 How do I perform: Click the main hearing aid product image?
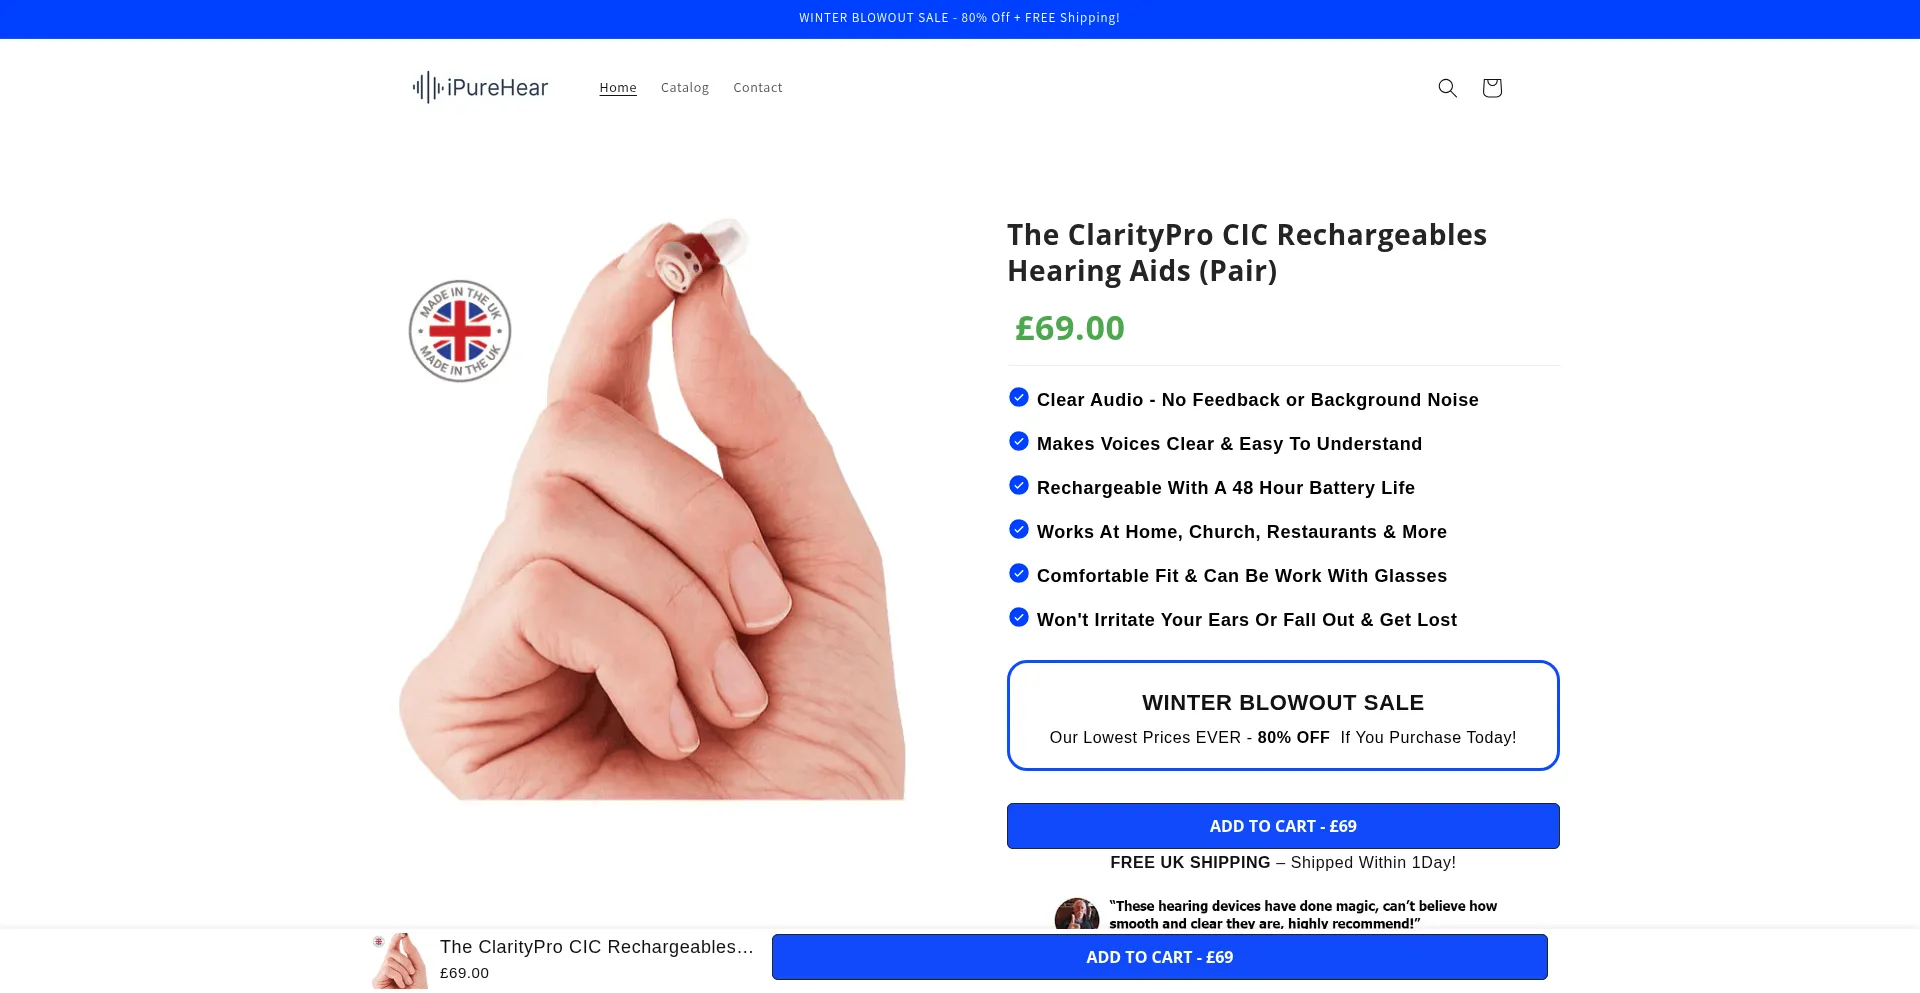click(x=652, y=508)
